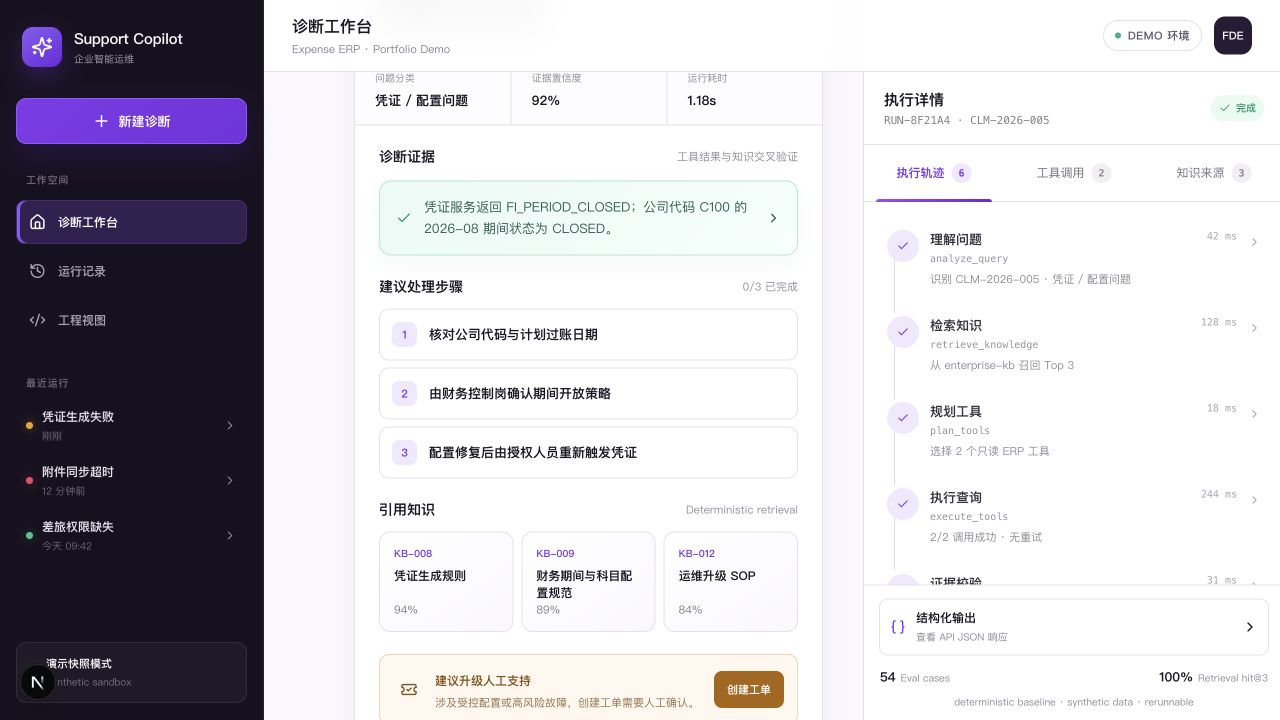Screen dimensions: 1280x720
Task: Open step 核对公司代码与计划过账日期
Action: pos(588,334)
